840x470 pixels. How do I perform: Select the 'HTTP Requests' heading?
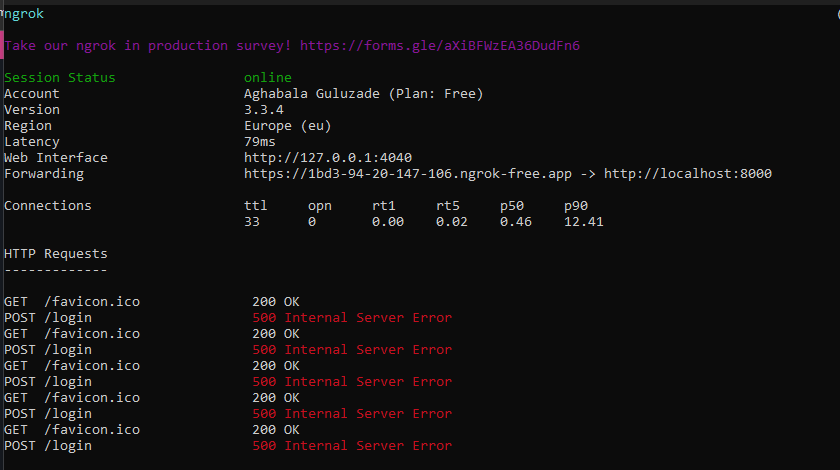pos(56,254)
